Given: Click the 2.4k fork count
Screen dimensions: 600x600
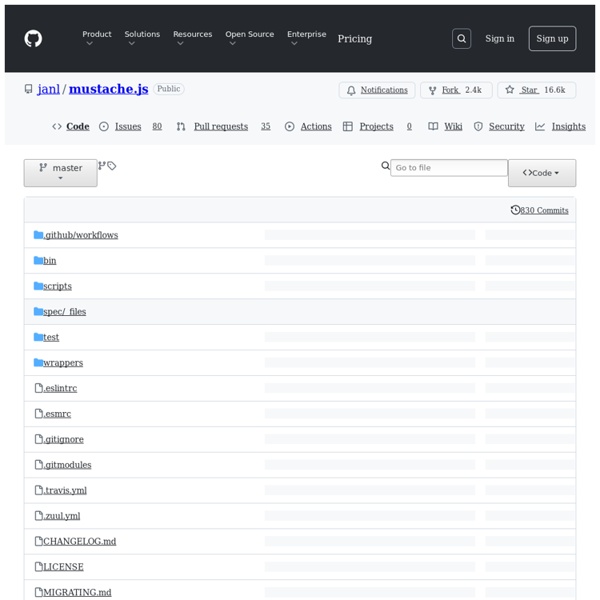Looking at the screenshot, I should pos(473,90).
